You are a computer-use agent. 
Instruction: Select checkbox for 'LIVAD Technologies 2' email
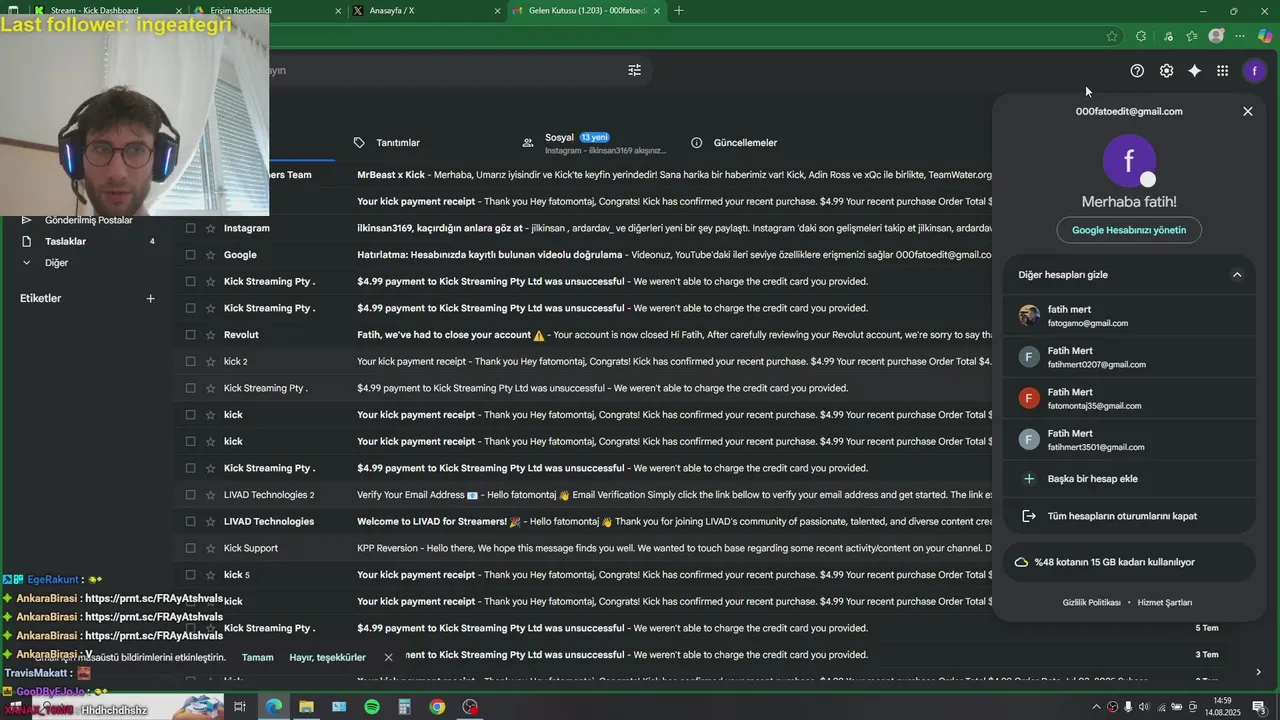[190, 495]
